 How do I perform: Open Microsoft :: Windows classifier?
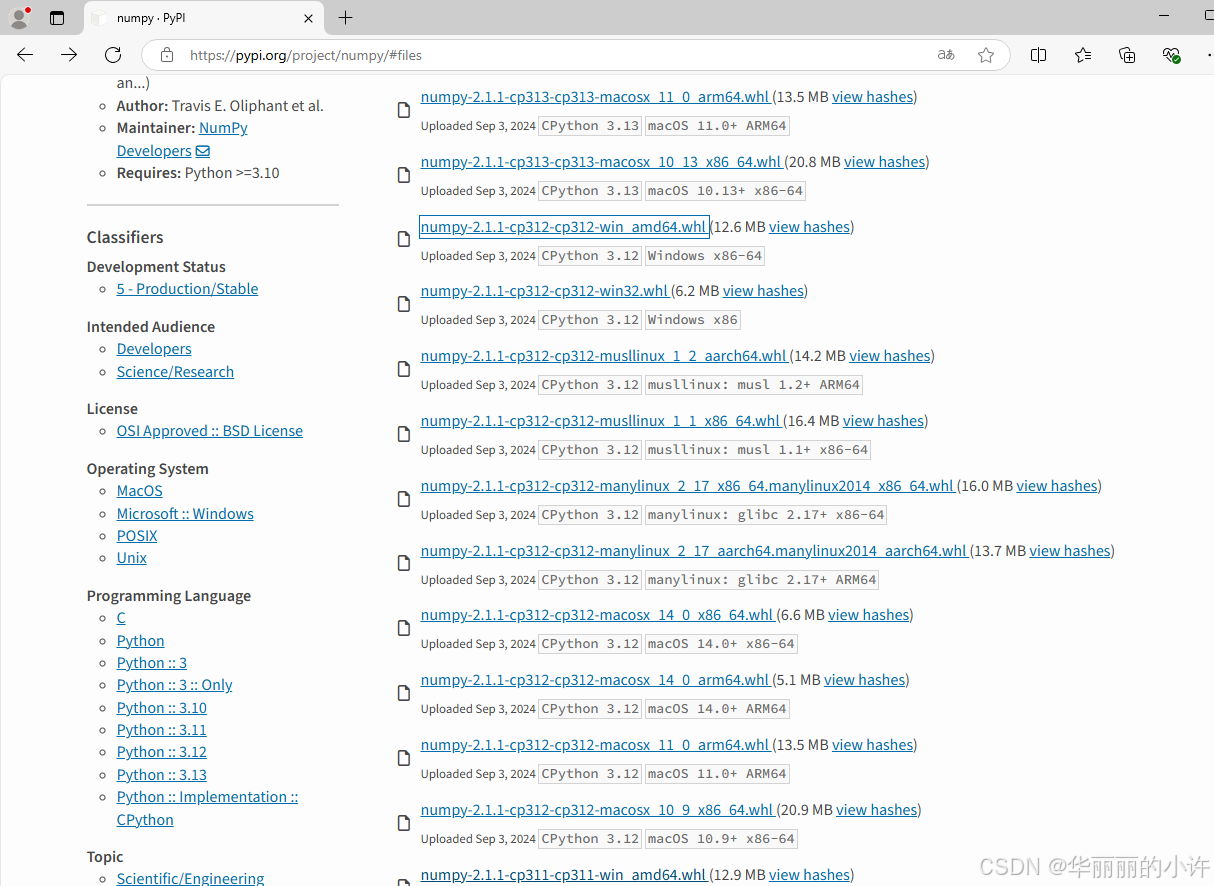[x=185, y=514]
